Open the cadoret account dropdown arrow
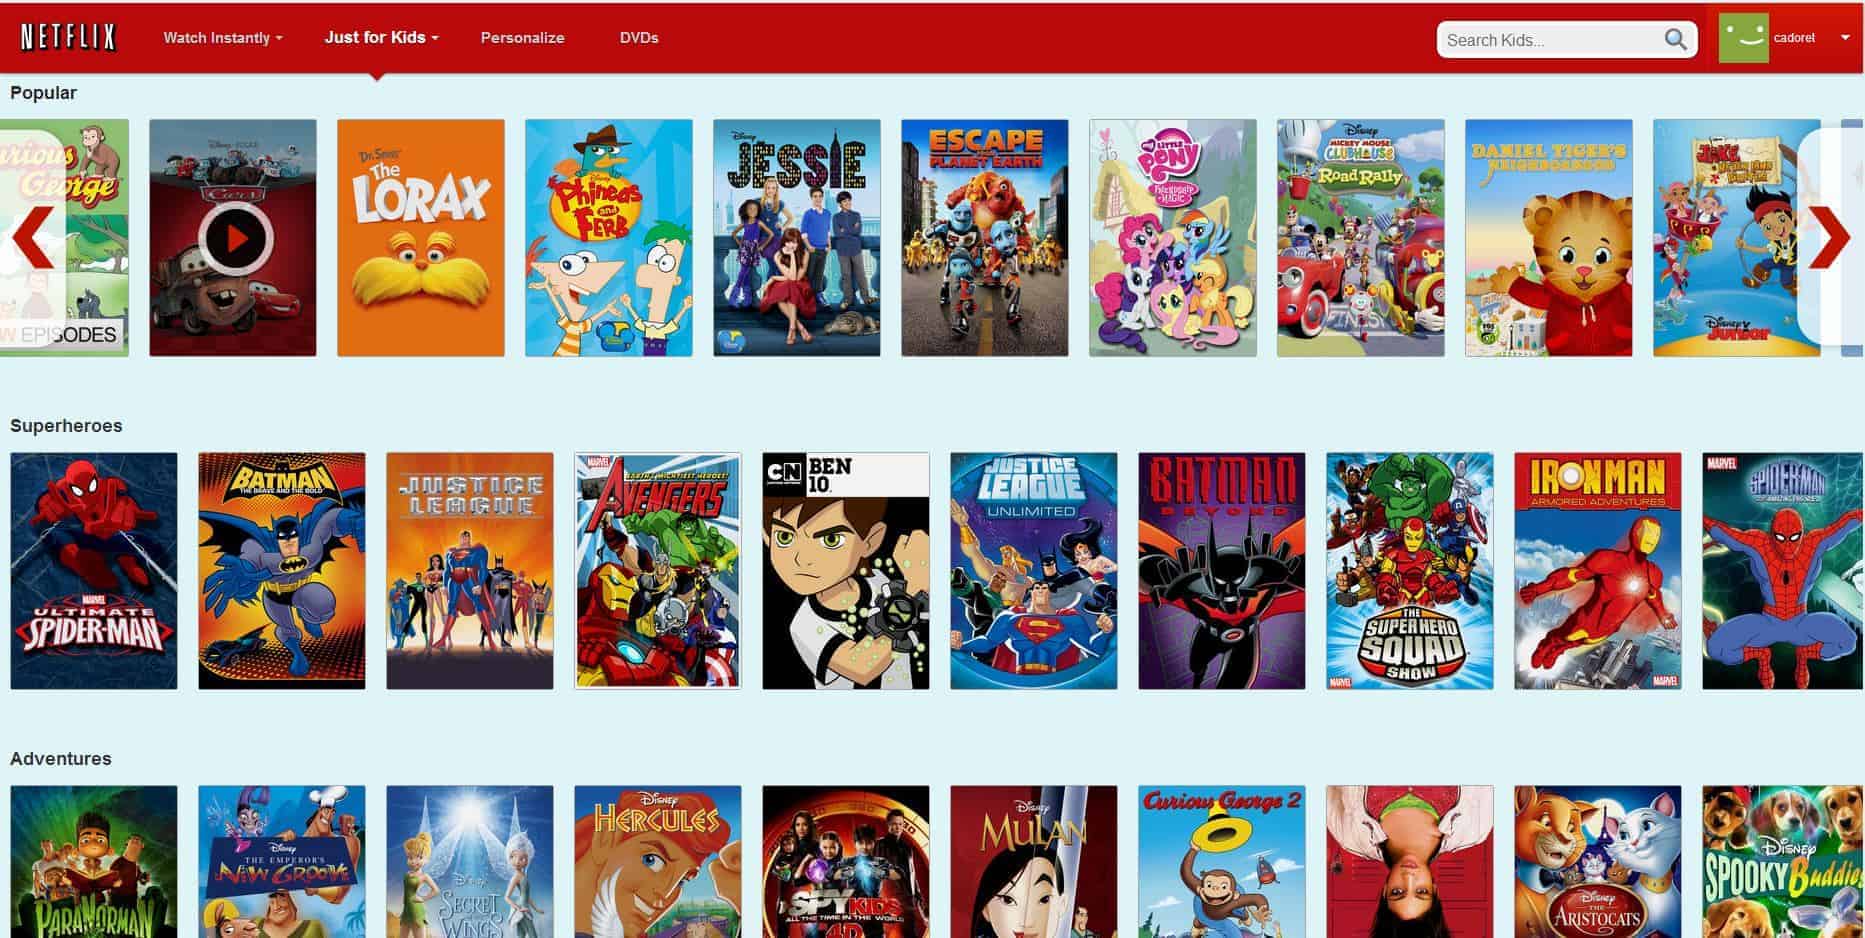The width and height of the screenshot is (1865, 938). [1844, 38]
